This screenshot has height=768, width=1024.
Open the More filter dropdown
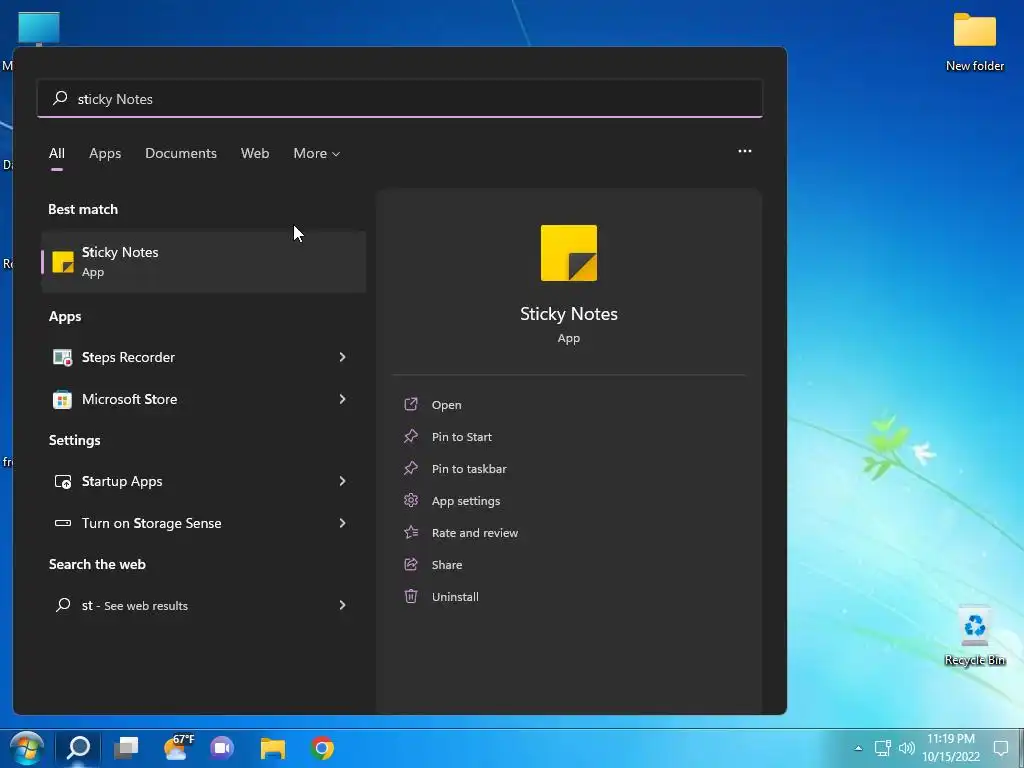(317, 153)
